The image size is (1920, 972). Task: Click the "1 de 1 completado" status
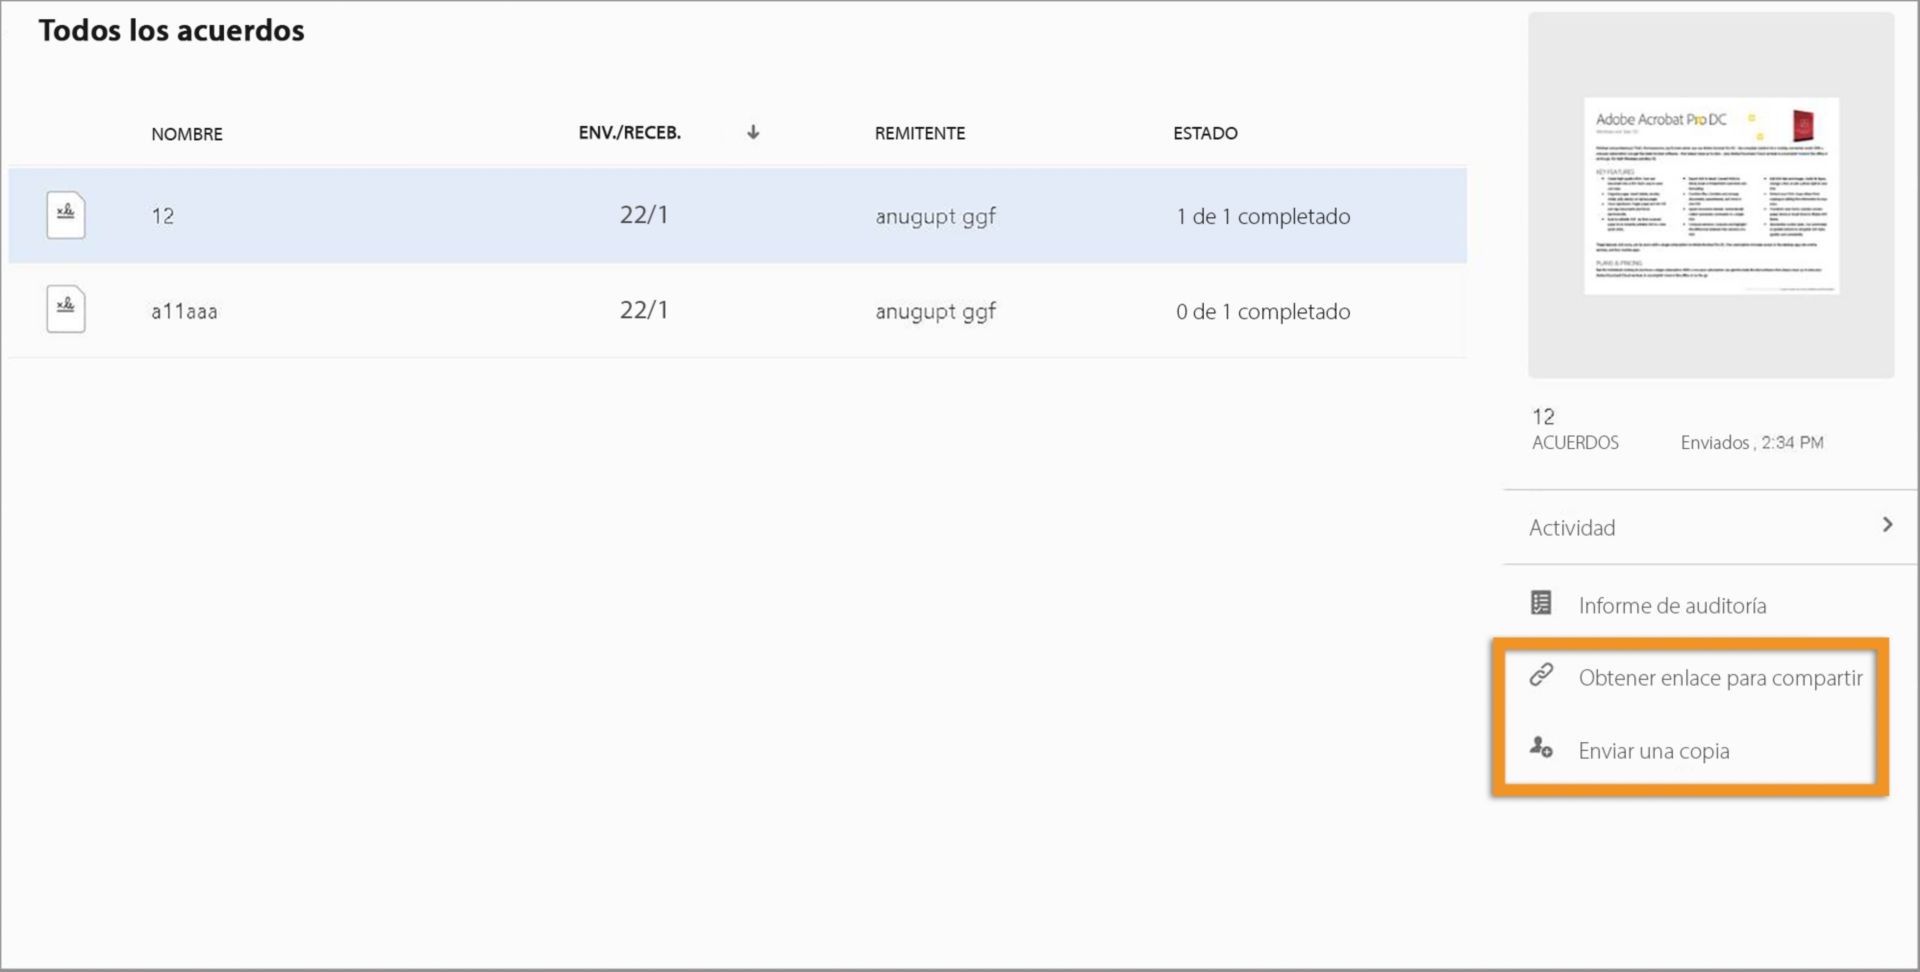point(1263,216)
